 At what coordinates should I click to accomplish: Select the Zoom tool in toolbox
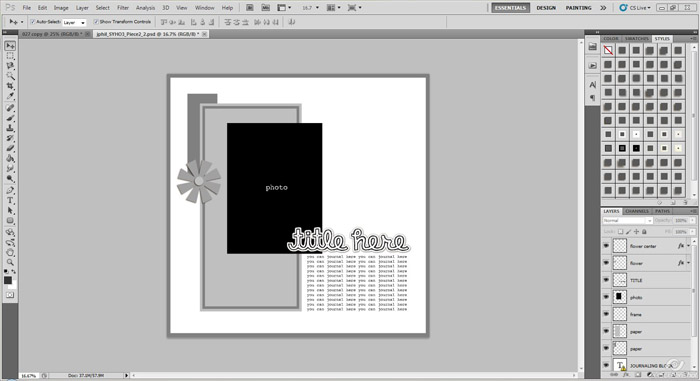click(10, 262)
